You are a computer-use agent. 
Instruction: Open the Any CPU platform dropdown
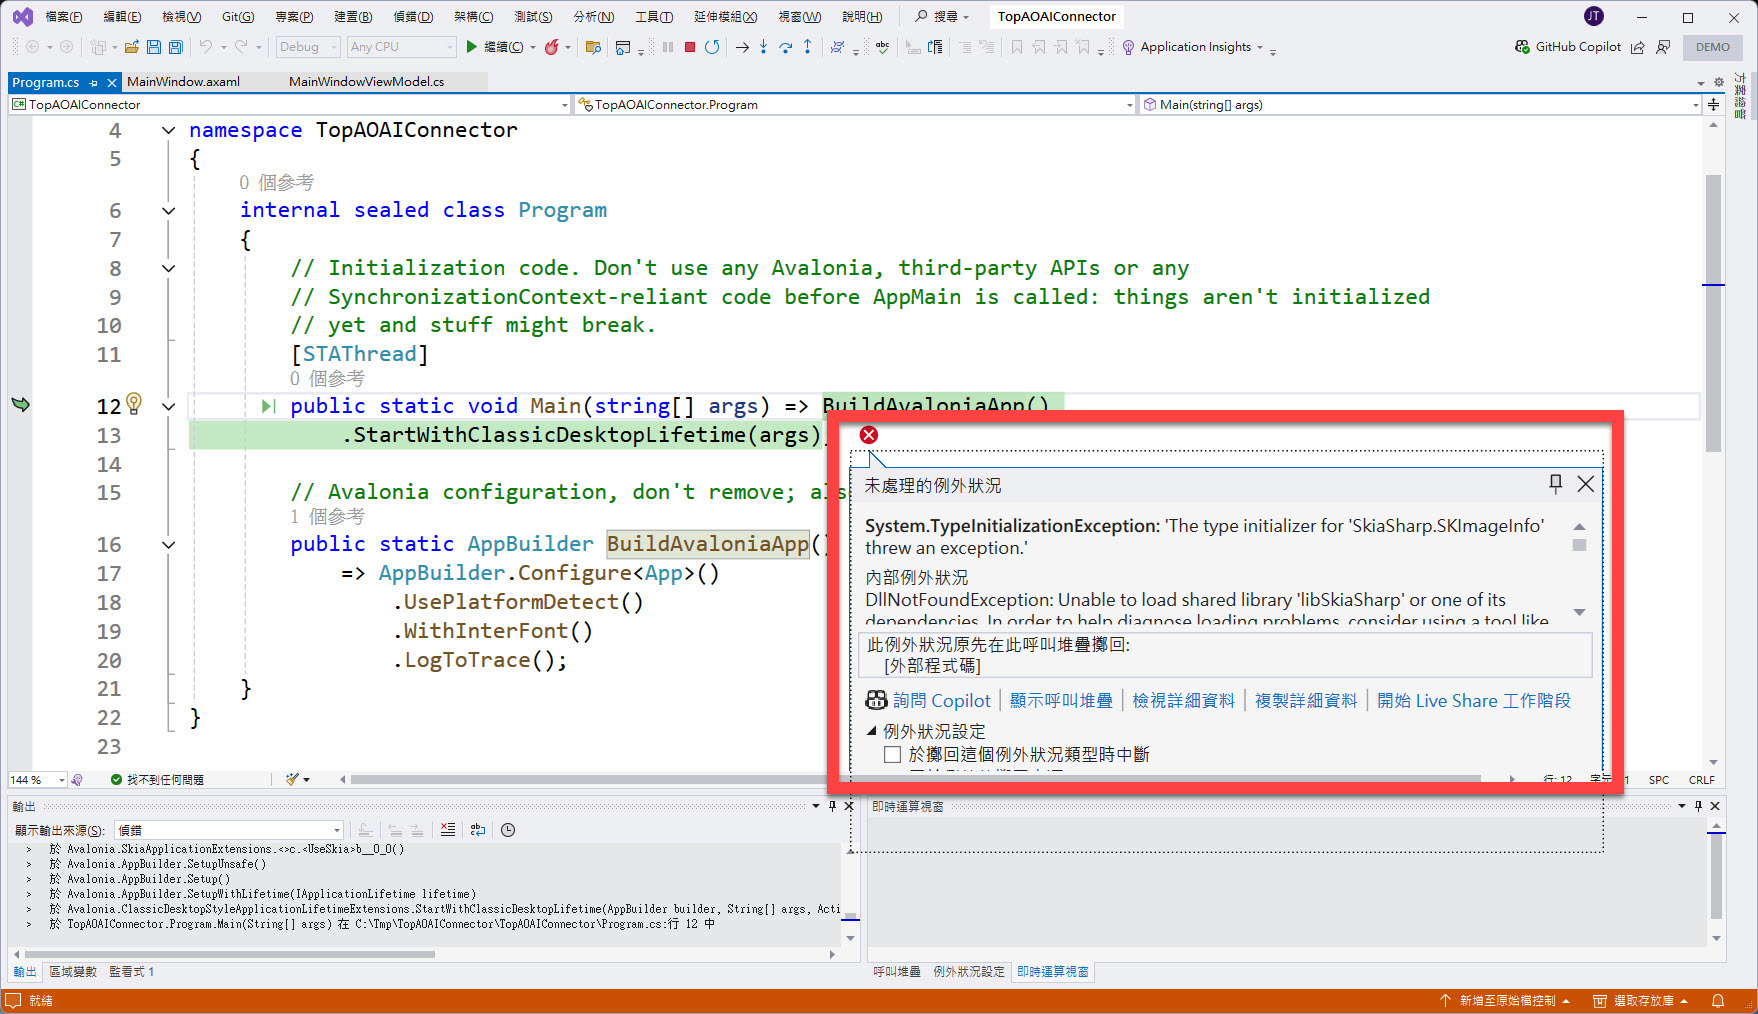click(402, 47)
